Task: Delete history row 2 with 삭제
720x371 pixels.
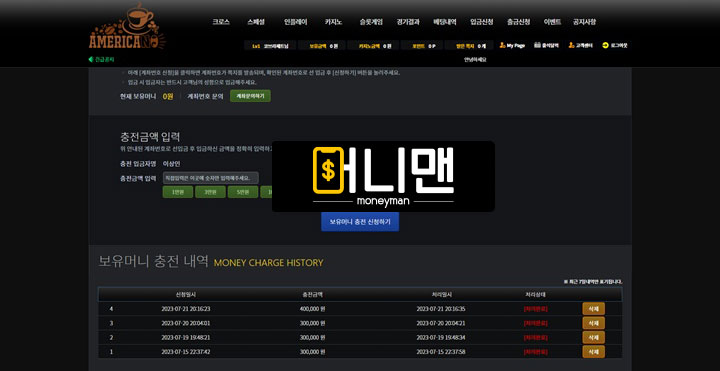Action: [593, 337]
